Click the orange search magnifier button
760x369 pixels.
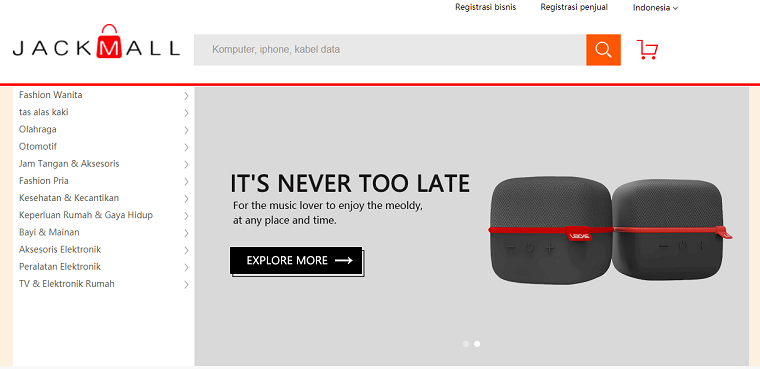(603, 49)
